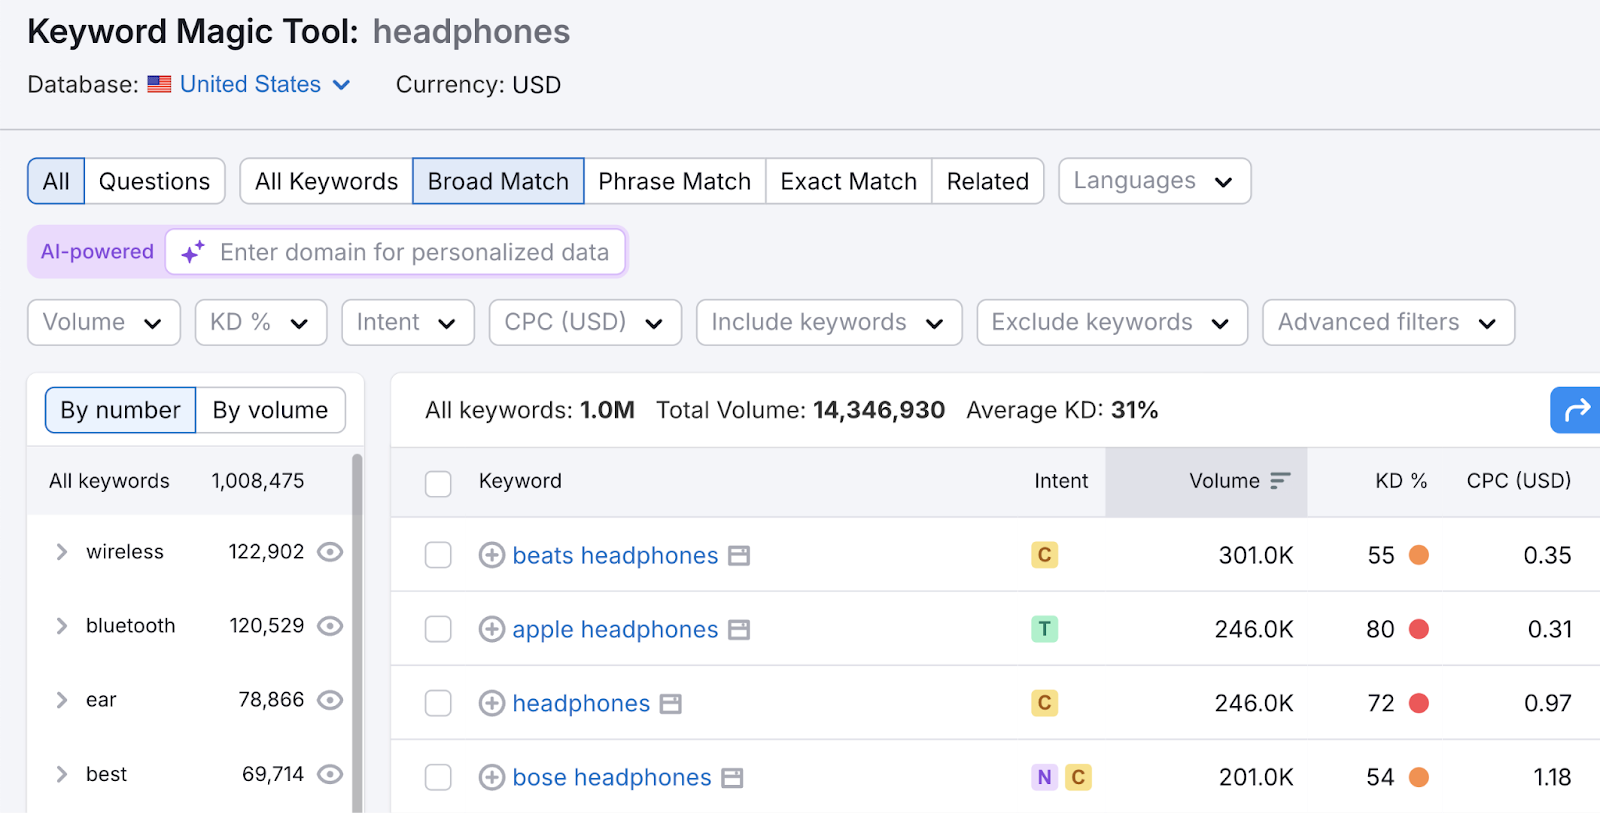The image size is (1600, 813).
Task: Click the blue share arrow button
Action: click(x=1576, y=410)
